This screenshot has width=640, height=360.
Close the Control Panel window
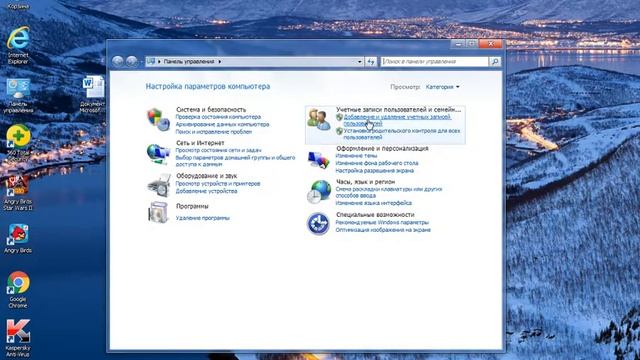click(490, 44)
